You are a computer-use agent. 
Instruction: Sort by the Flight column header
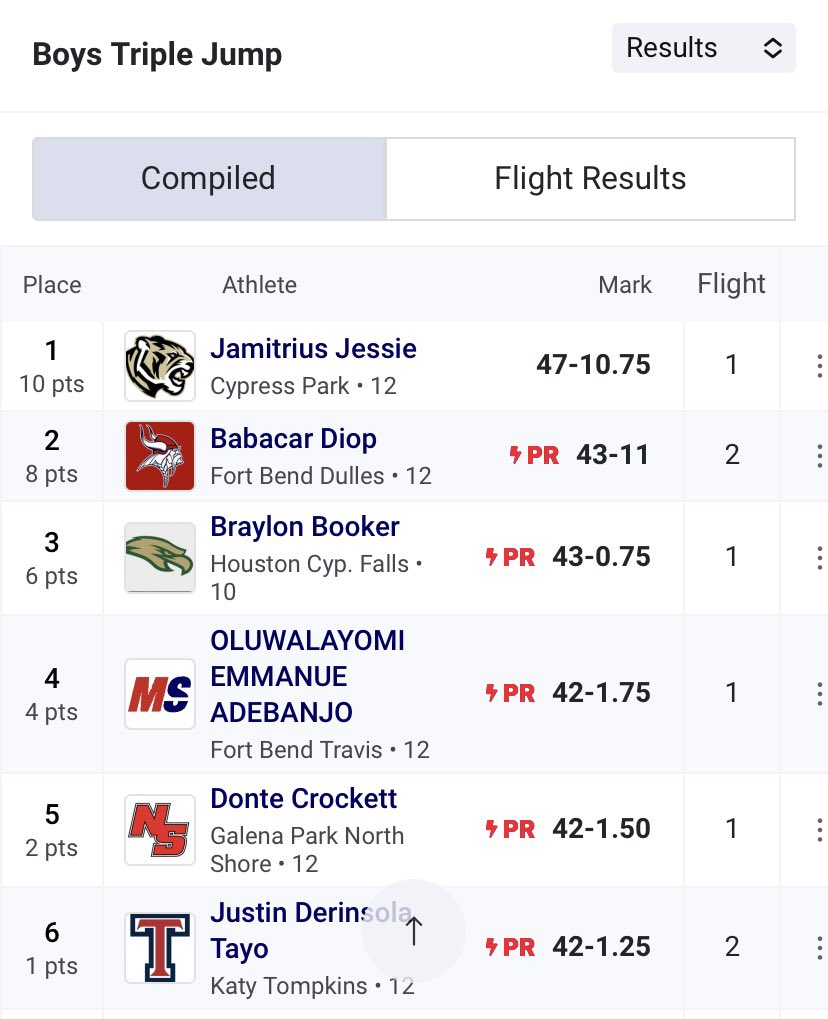click(731, 284)
